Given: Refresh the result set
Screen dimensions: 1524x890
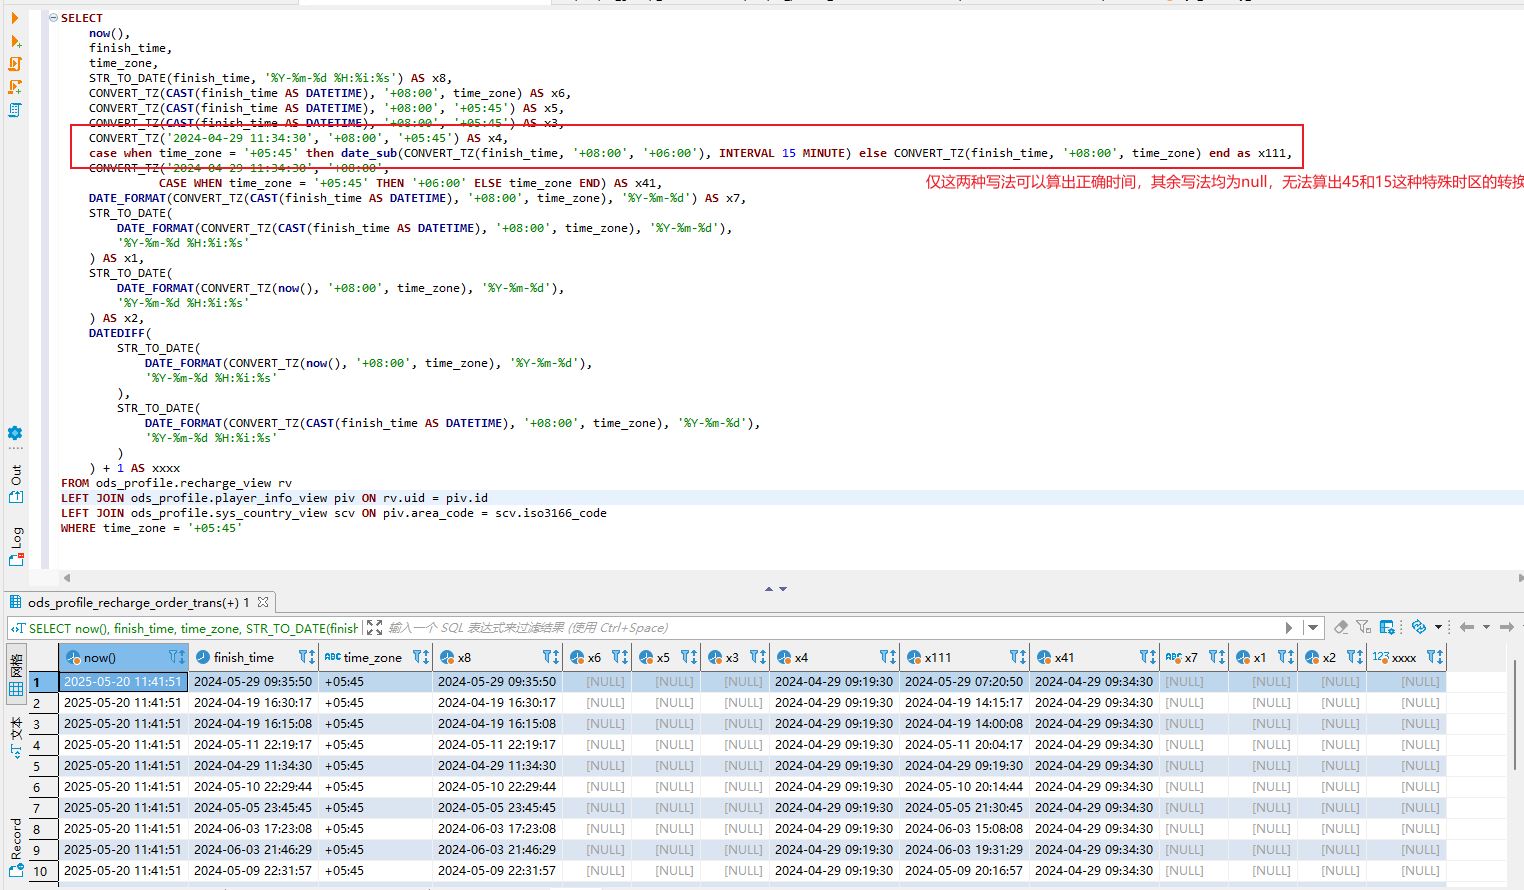Looking at the screenshot, I should tap(1419, 627).
